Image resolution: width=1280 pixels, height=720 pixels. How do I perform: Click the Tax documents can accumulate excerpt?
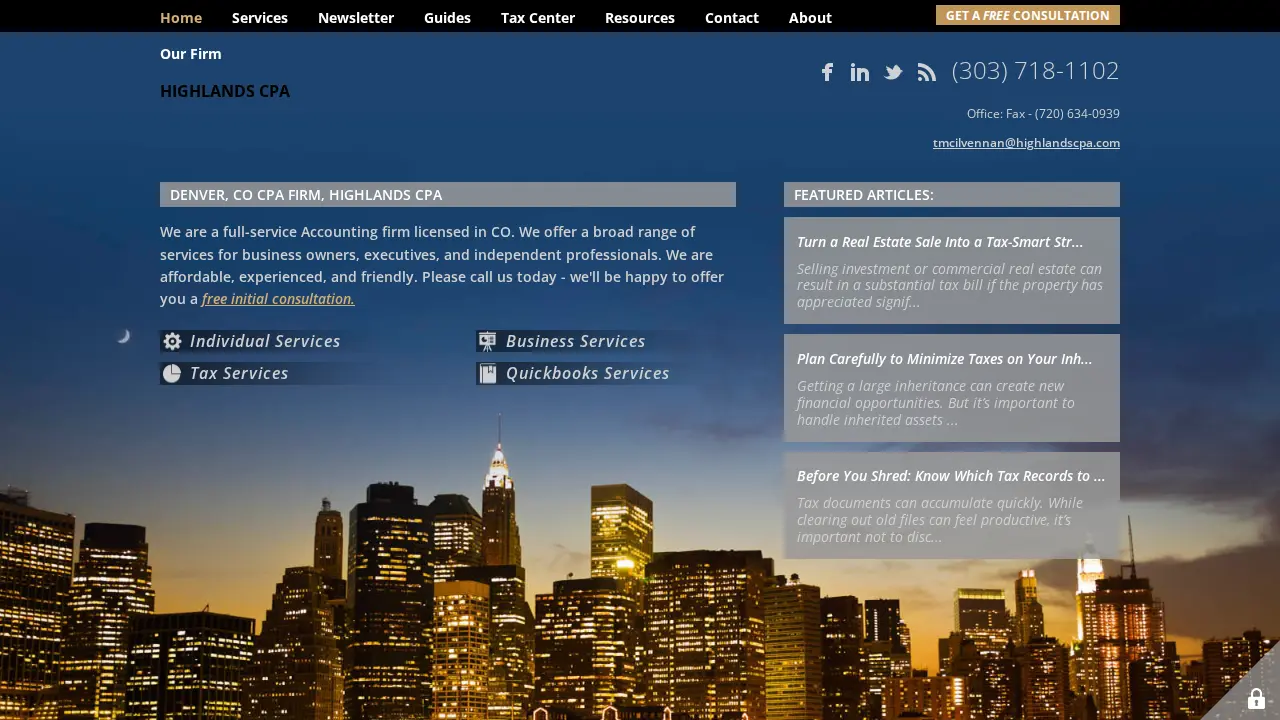point(940,520)
